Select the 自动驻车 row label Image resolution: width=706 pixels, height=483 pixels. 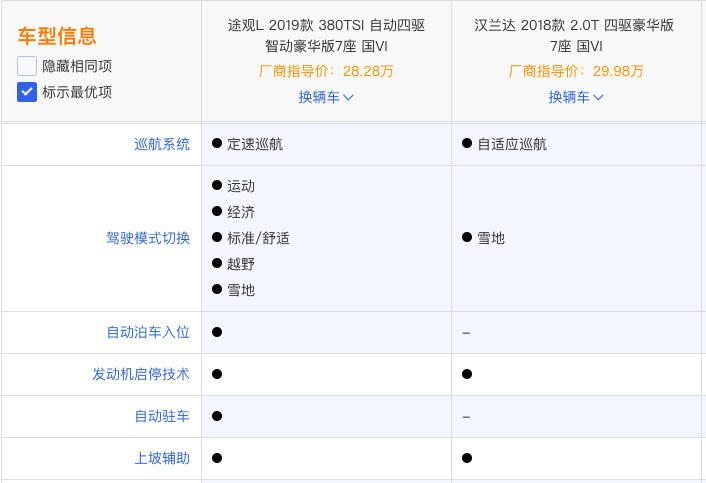(162, 416)
